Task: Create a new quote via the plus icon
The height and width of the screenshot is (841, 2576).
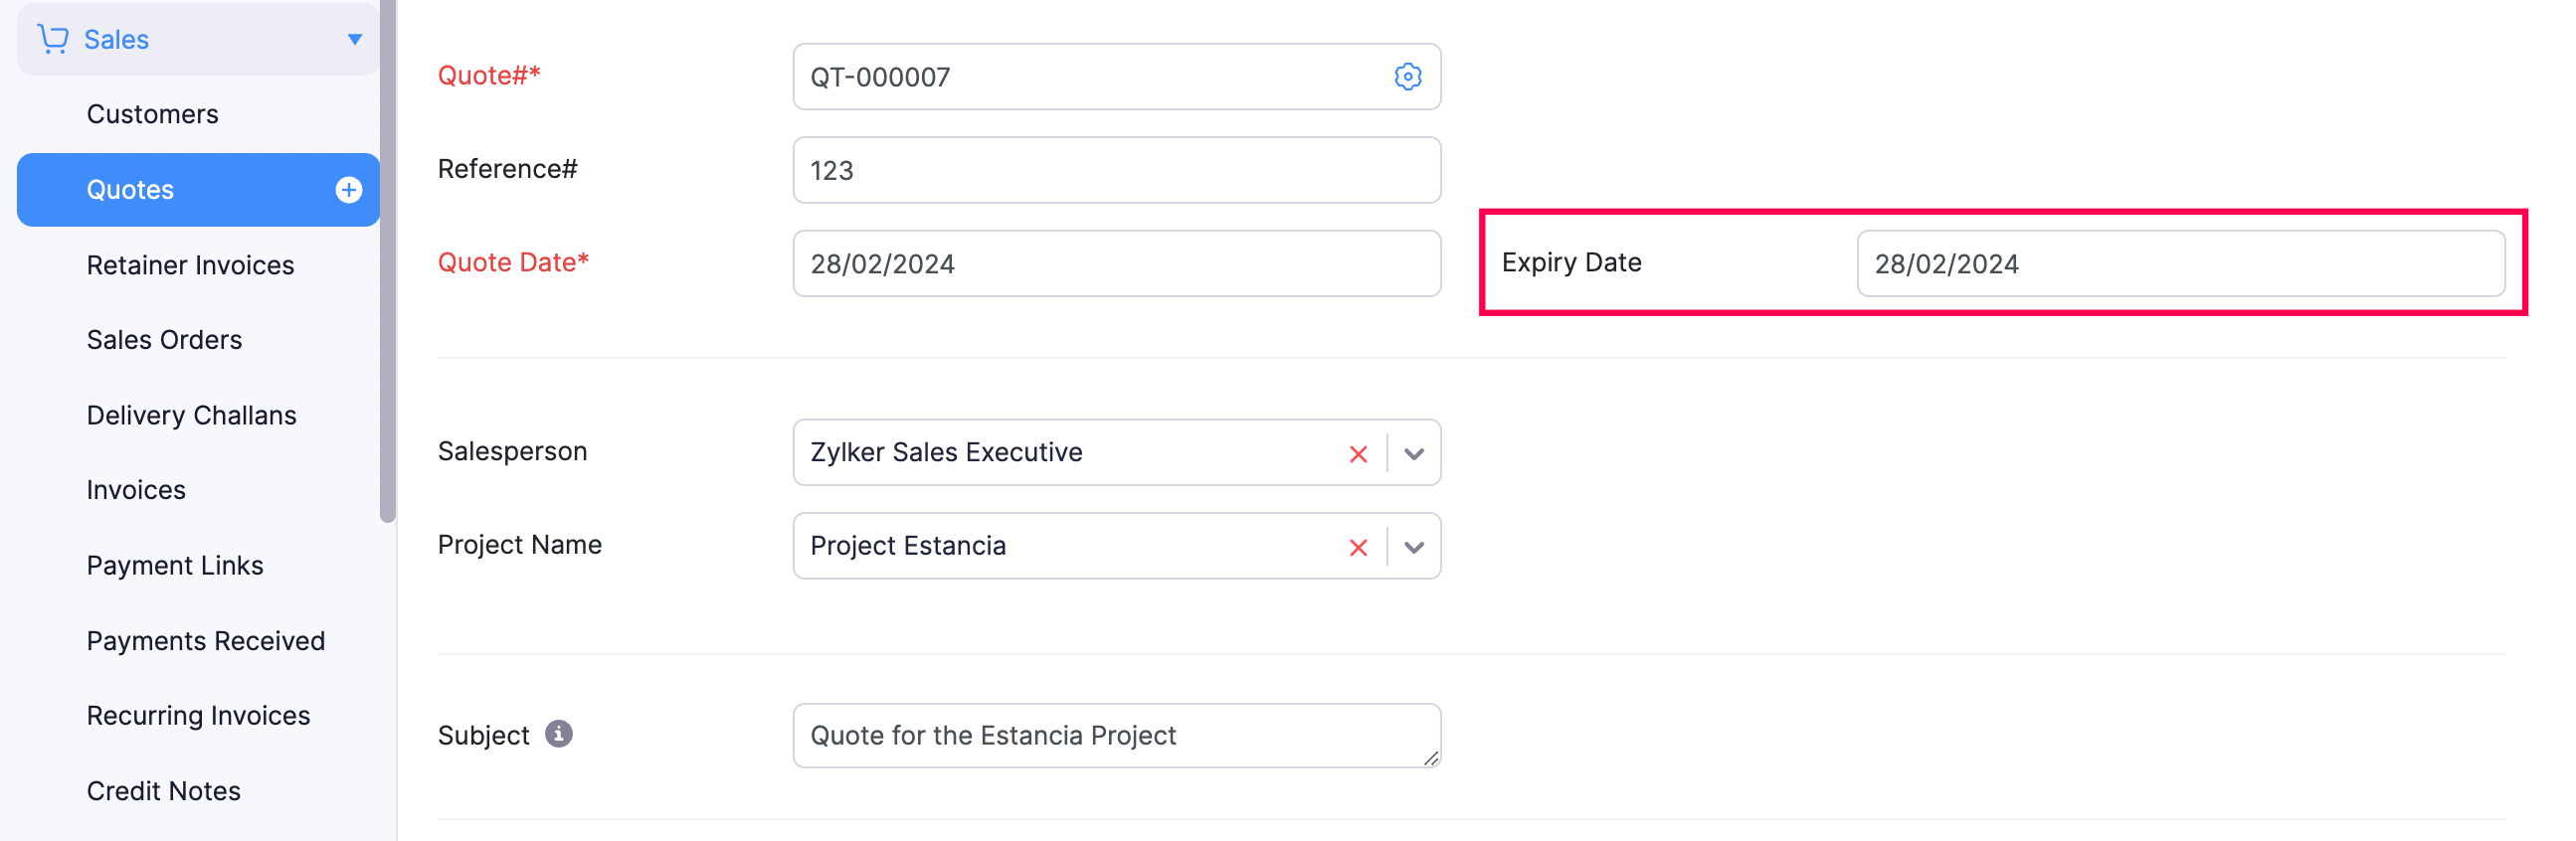Action: coord(347,189)
